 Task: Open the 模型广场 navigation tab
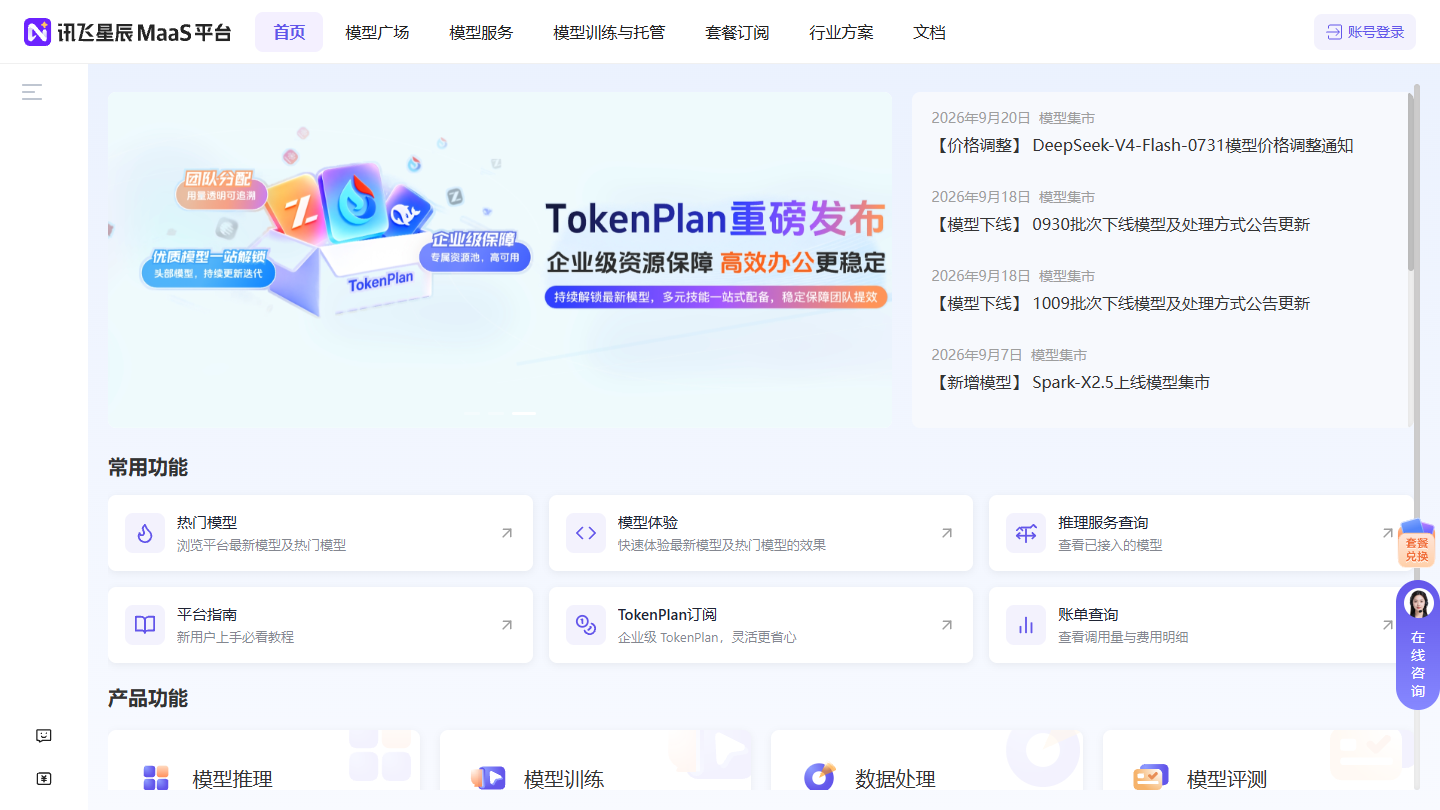pyautogui.click(x=377, y=32)
